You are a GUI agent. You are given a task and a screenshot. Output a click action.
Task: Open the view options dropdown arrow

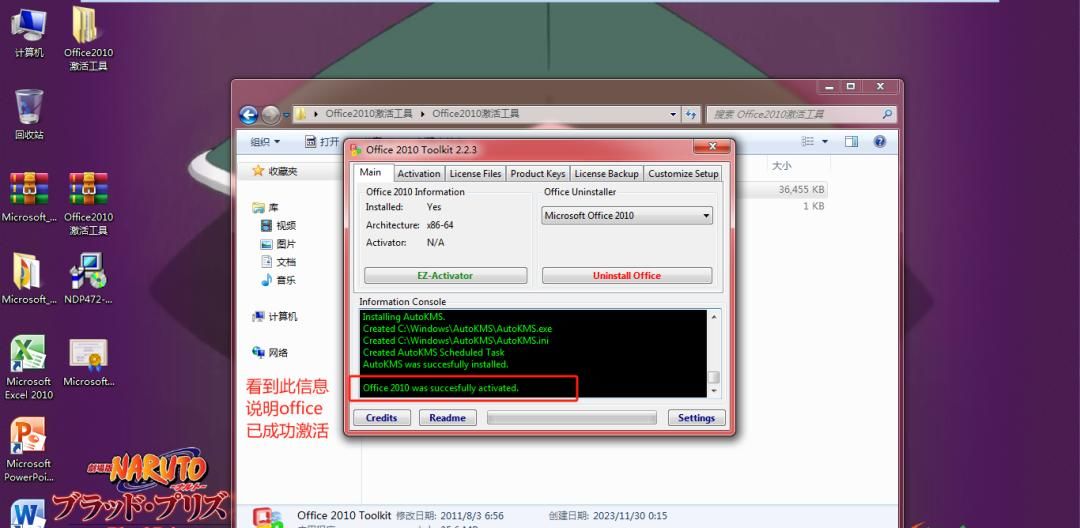click(824, 141)
